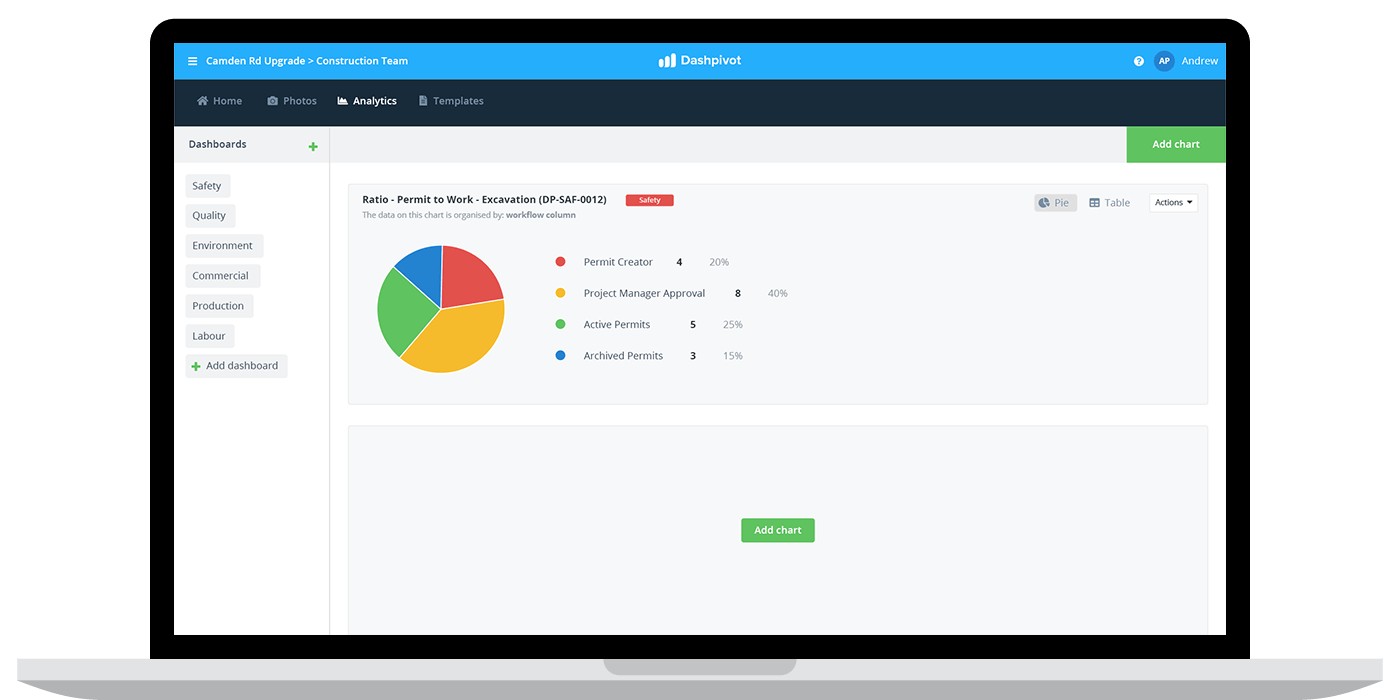This screenshot has width=1400, height=700.
Task: Click the Add dashboard button
Action: coord(236,366)
